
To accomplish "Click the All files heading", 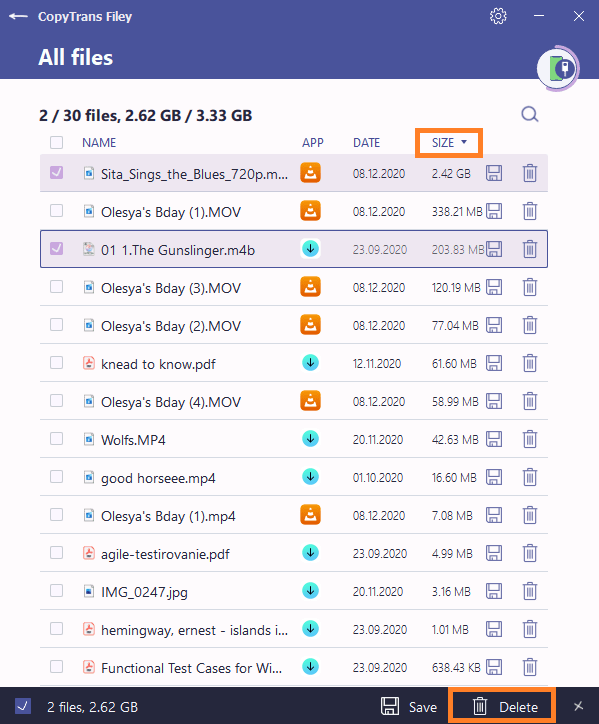I will [76, 57].
